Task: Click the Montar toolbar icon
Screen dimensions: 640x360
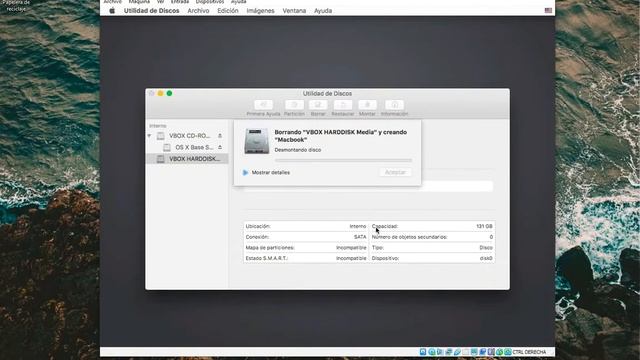Action: (x=367, y=105)
